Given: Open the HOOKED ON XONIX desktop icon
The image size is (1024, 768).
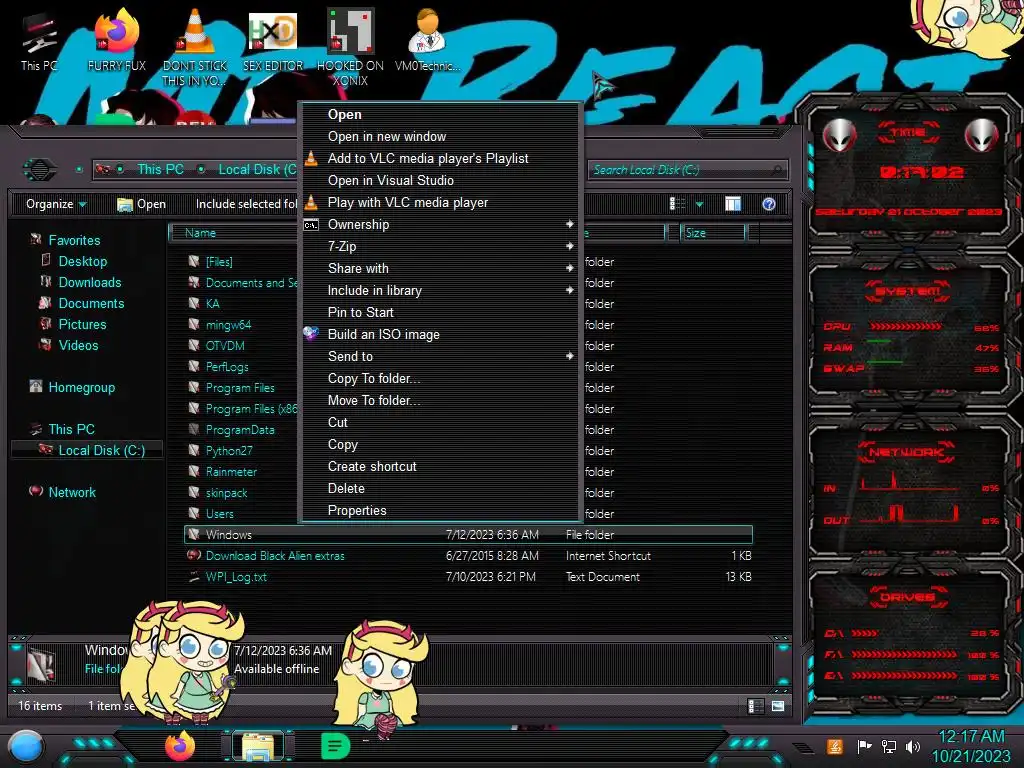Looking at the screenshot, I should tap(350, 47).
